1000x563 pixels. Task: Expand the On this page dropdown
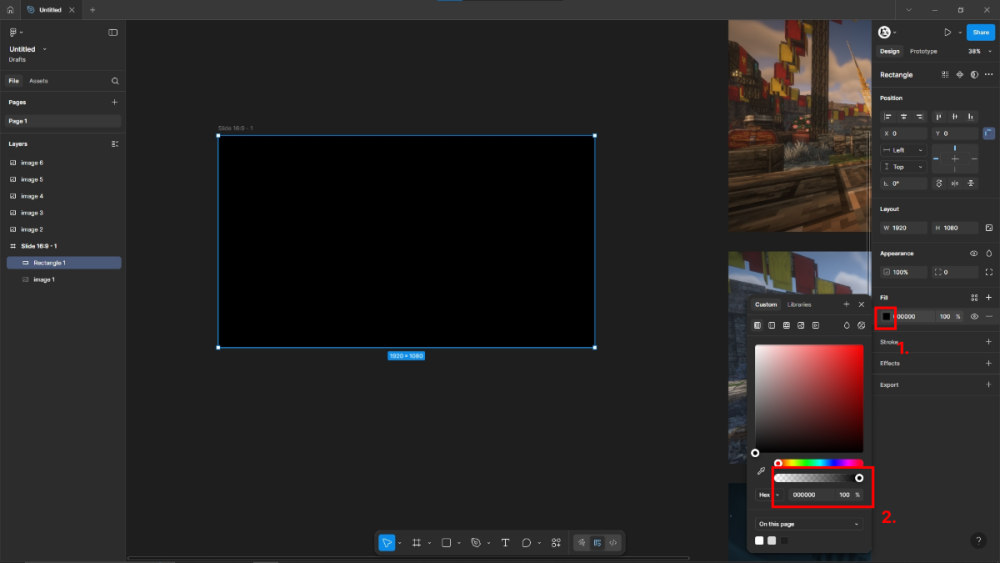(808, 524)
